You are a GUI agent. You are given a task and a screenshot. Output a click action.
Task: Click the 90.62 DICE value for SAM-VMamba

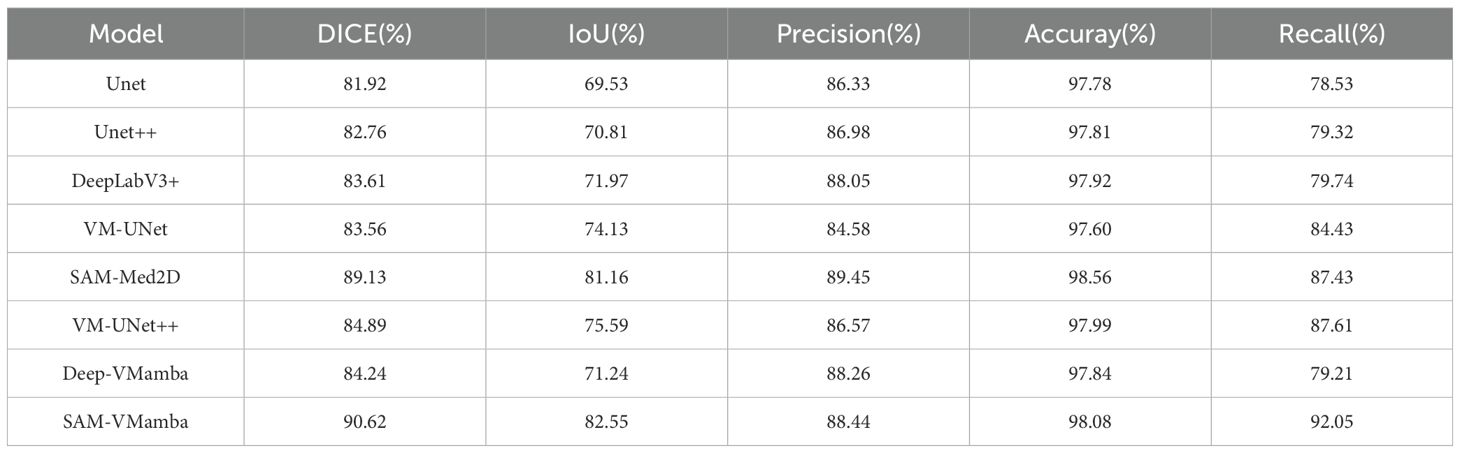[364, 422]
